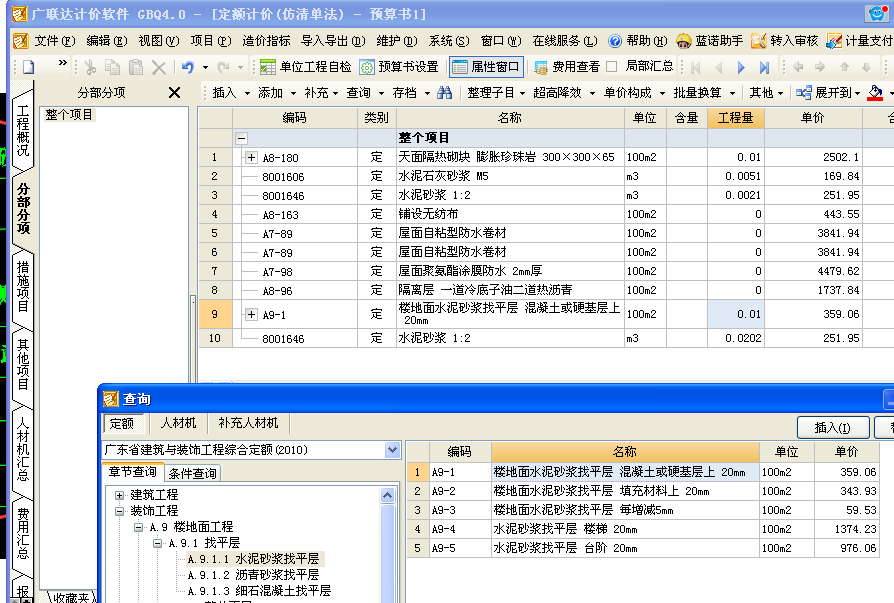Switch to 措施项目 side tab
The height and width of the screenshot is (603, 894).
pos(23,286)
